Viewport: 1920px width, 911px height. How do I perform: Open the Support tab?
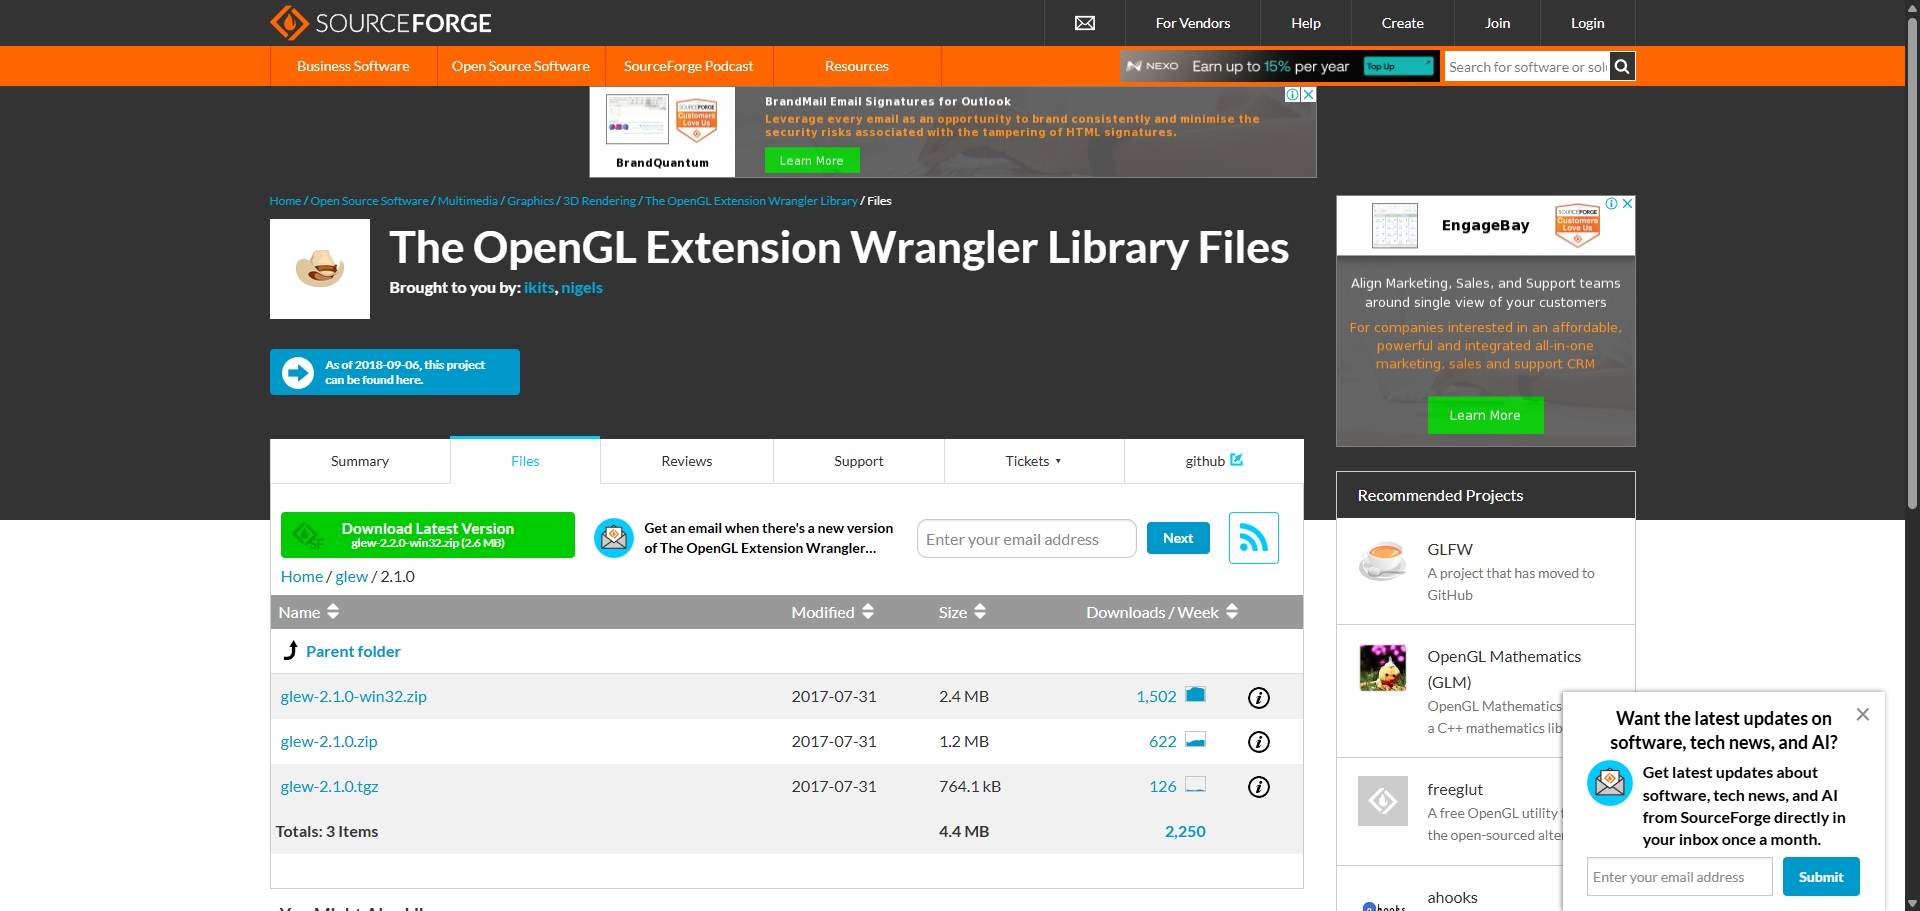pos(859,461)
